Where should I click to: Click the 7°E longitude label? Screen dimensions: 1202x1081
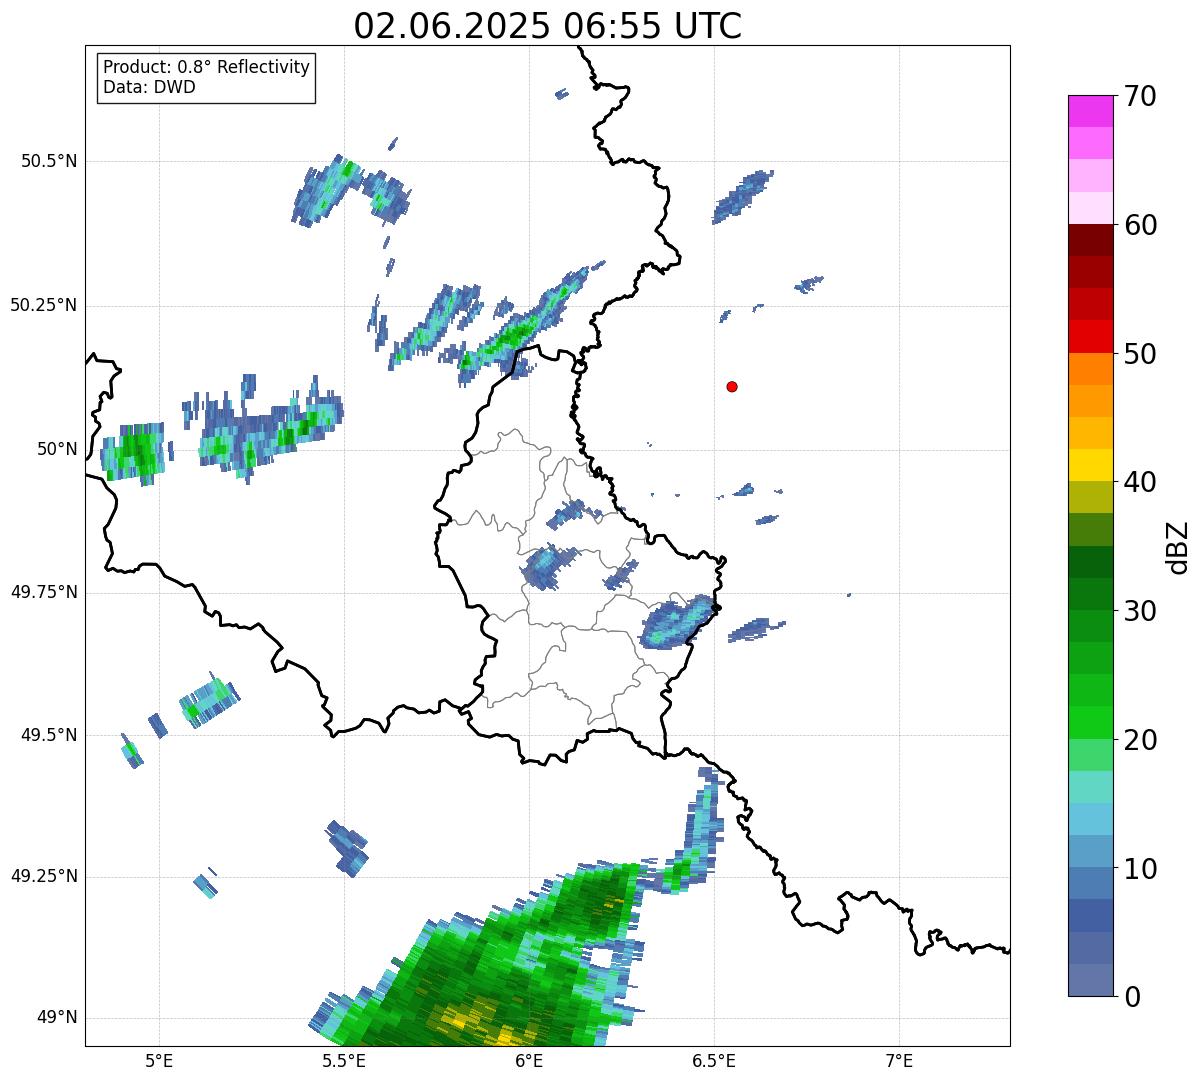(899, 1061)
